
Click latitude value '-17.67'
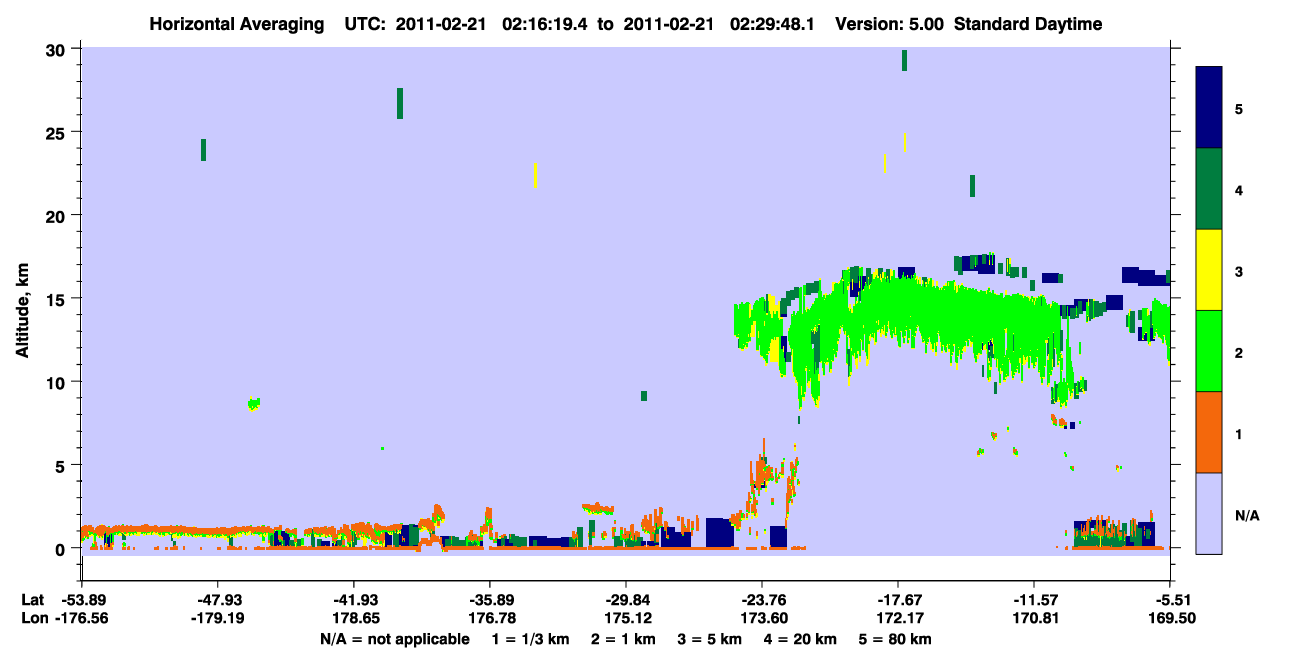(898, 600)
